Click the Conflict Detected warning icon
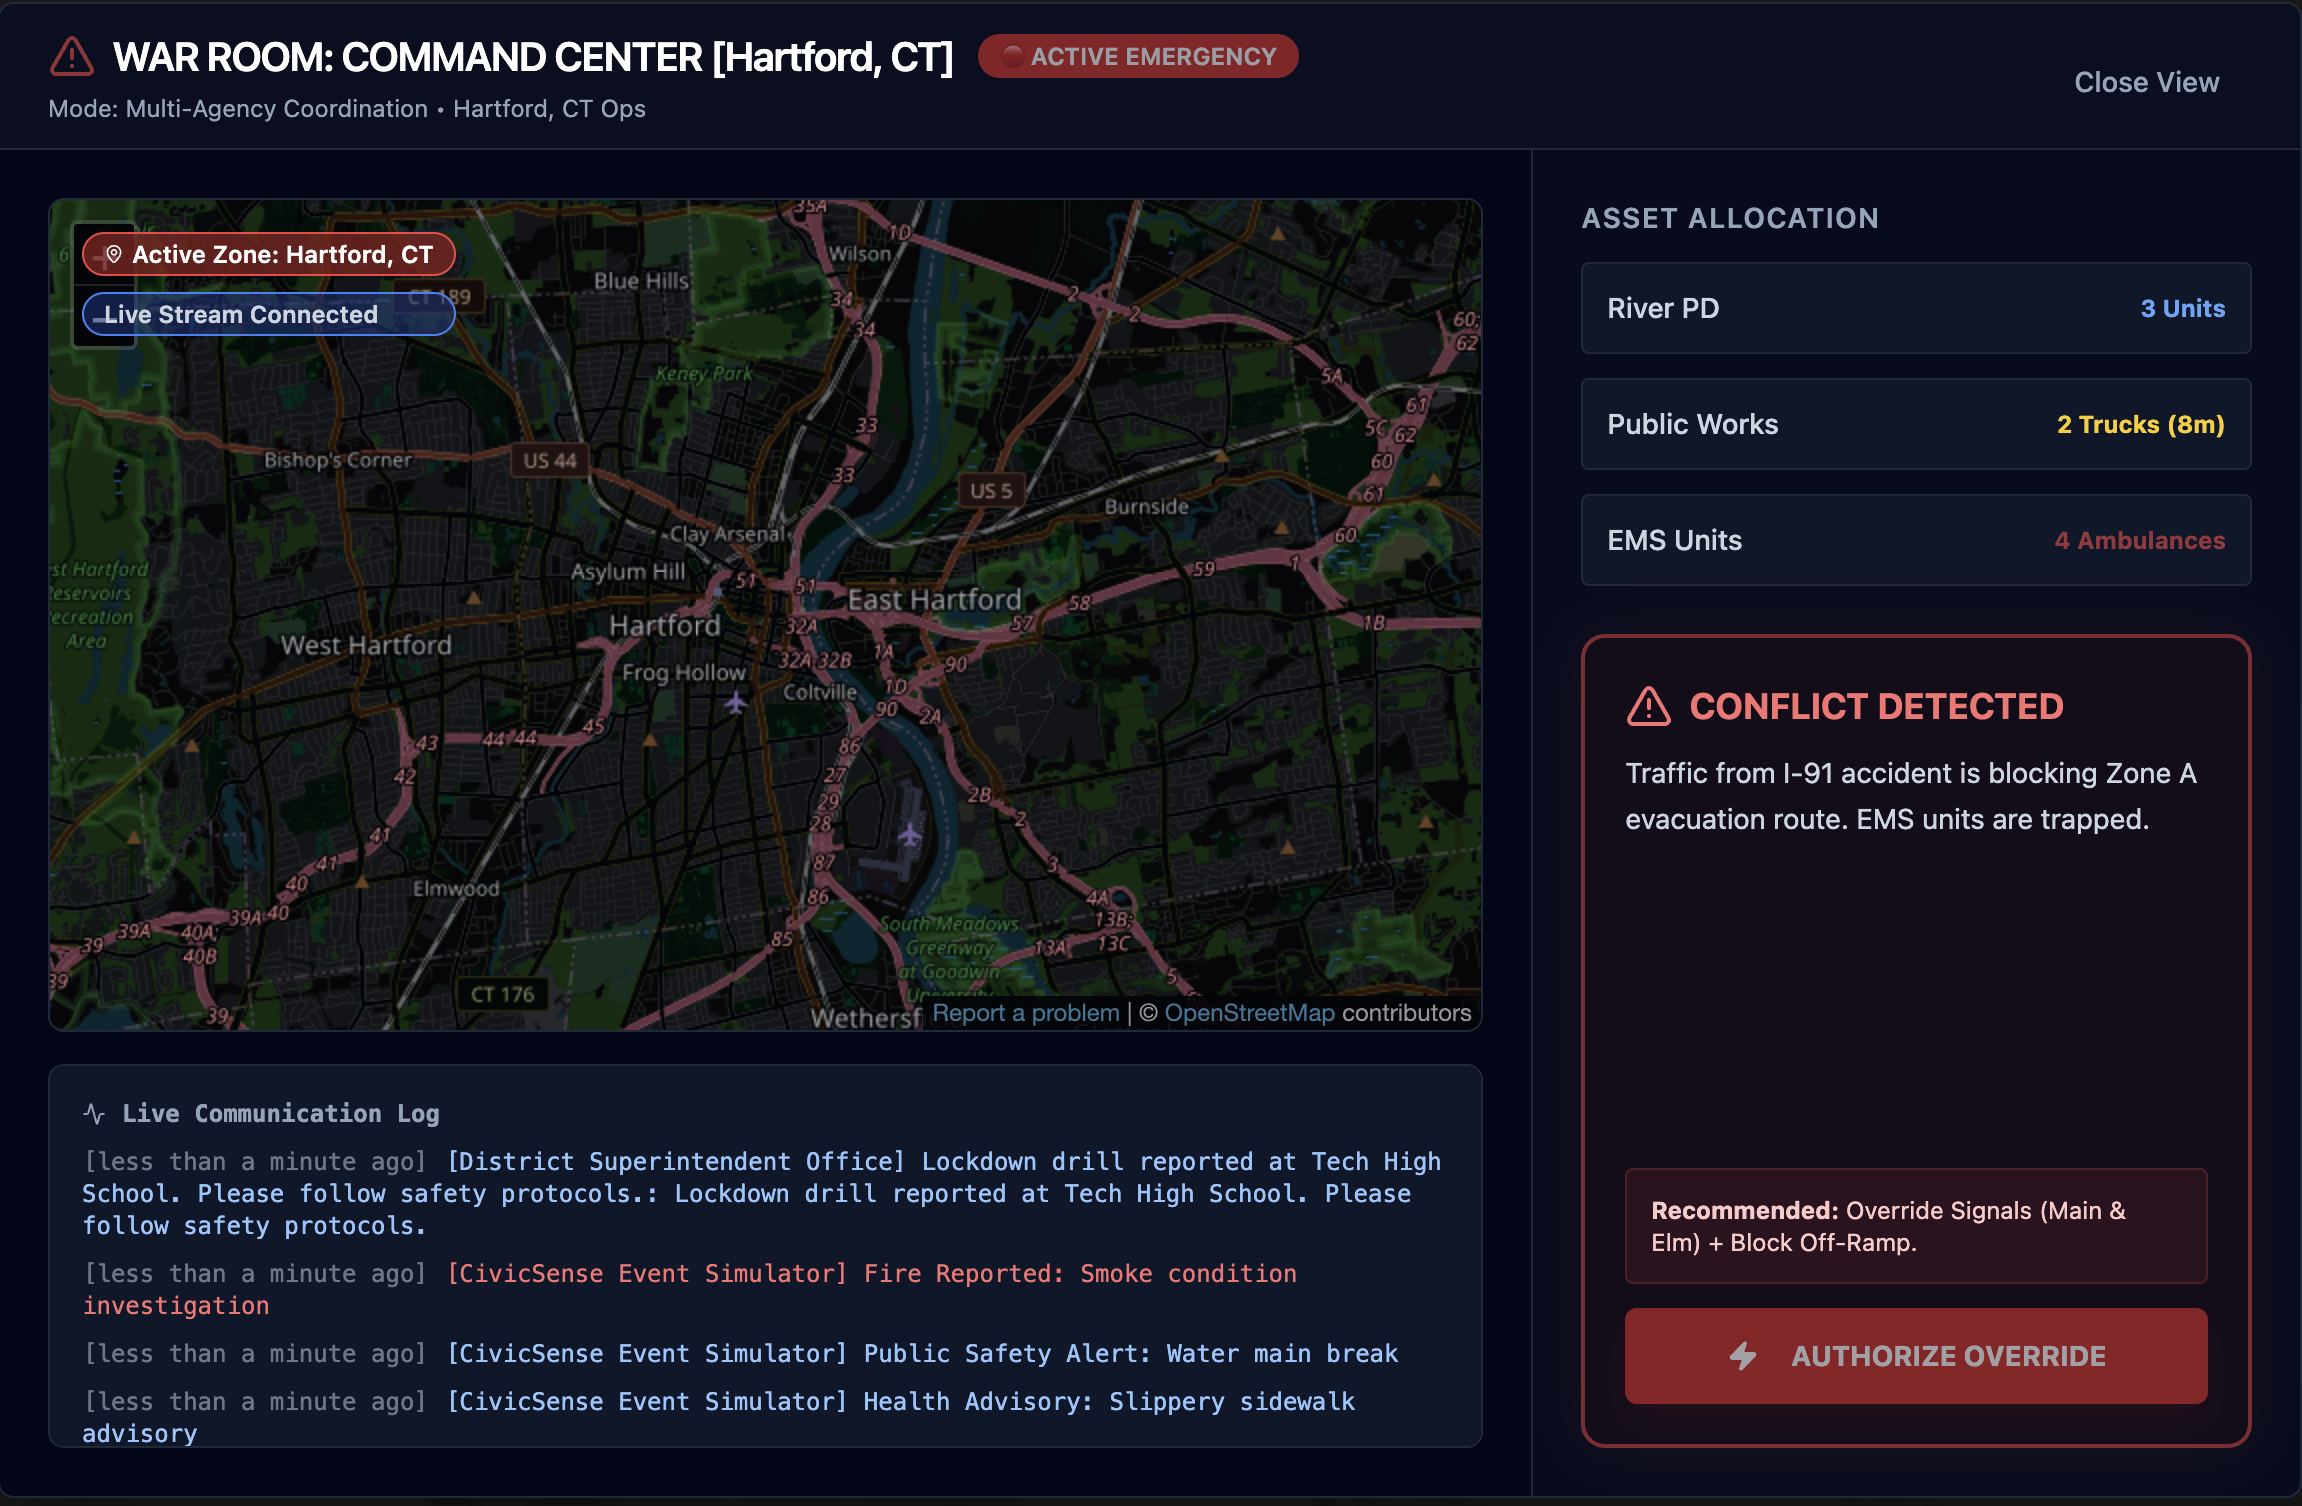 [1648, 707]
